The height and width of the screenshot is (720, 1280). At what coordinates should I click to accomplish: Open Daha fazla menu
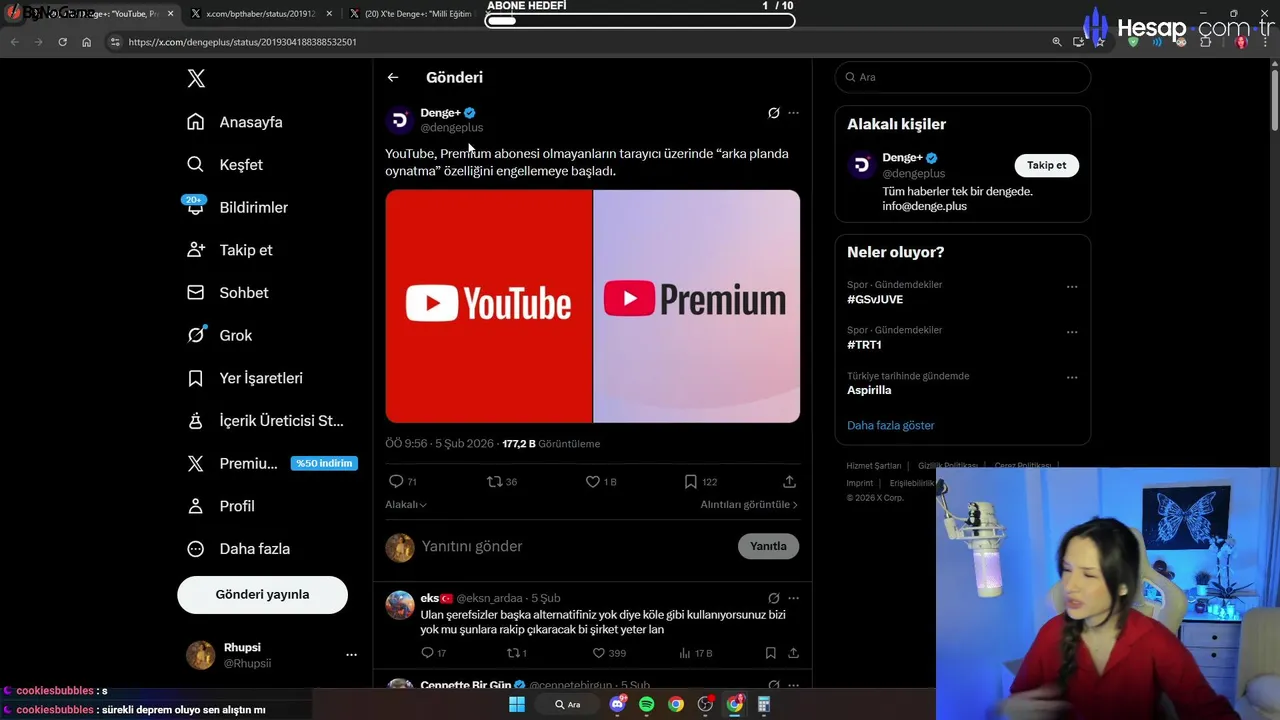click(x=238, y=549)
